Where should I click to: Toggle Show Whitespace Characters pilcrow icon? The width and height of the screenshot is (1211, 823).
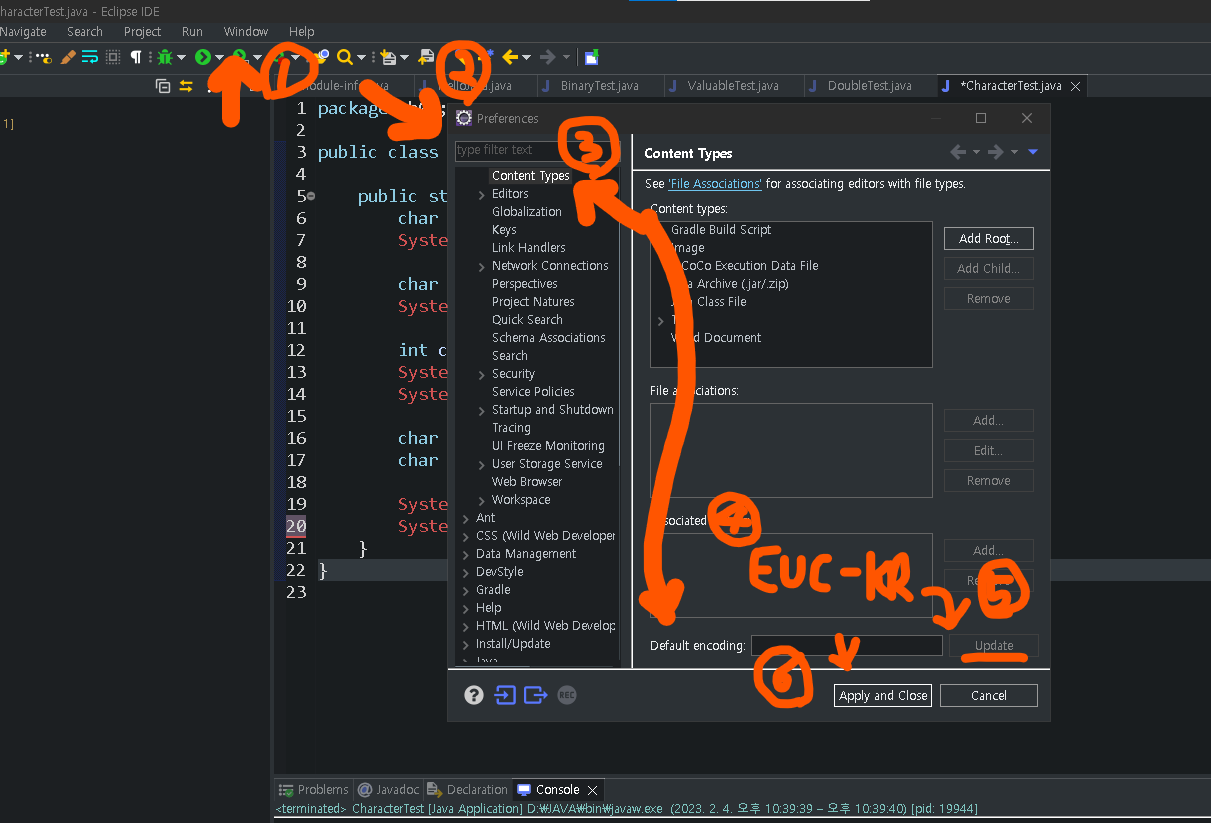pos(136,57)
